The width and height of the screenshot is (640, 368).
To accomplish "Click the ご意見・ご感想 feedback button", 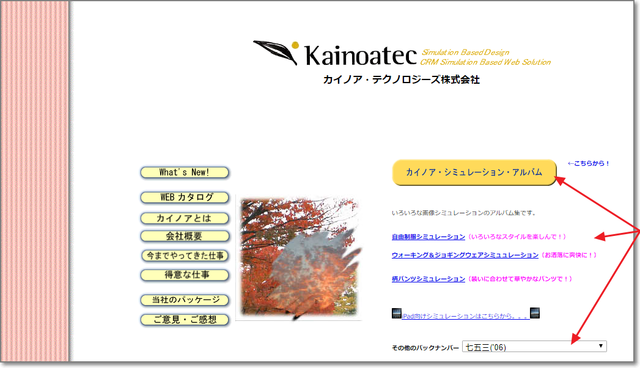I will point(184,320).
